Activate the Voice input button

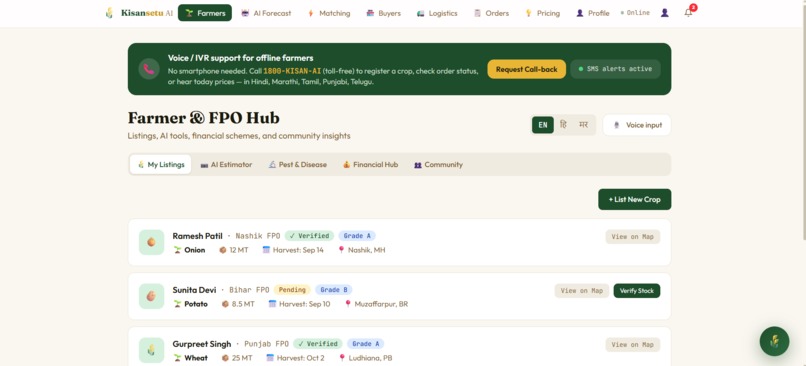click(637, 125)
